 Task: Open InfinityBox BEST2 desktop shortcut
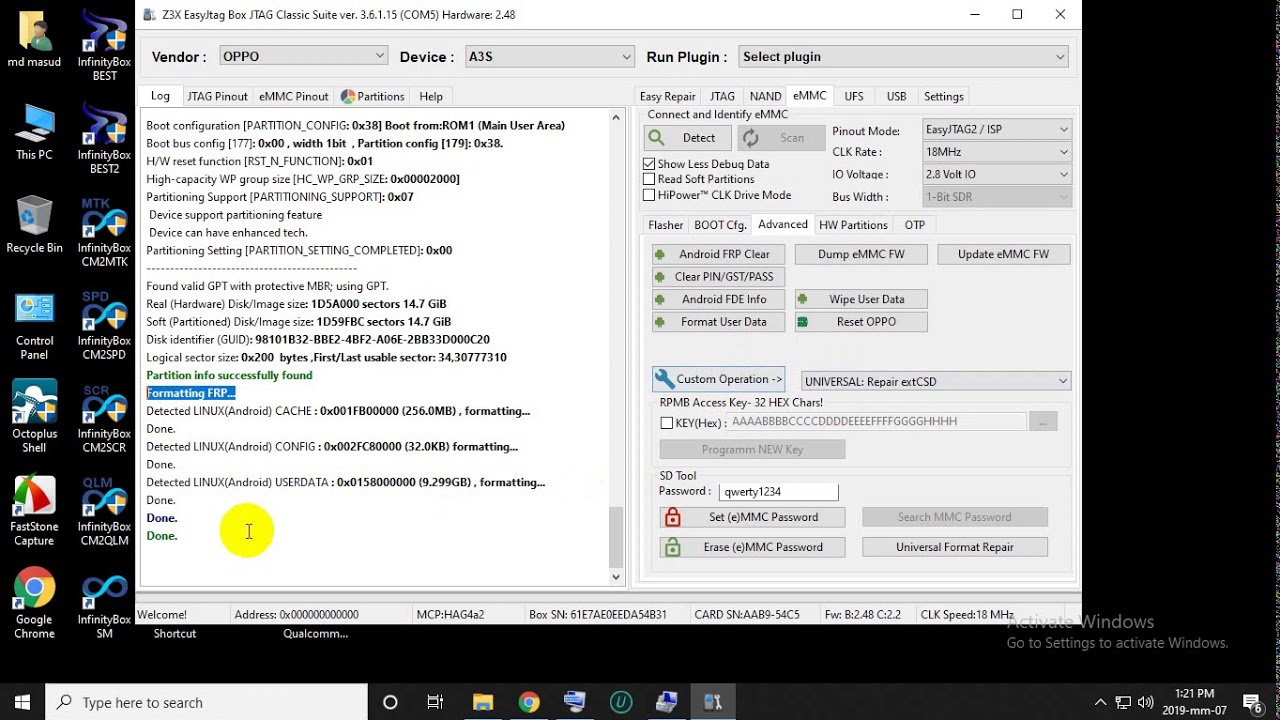coord(104,138)
